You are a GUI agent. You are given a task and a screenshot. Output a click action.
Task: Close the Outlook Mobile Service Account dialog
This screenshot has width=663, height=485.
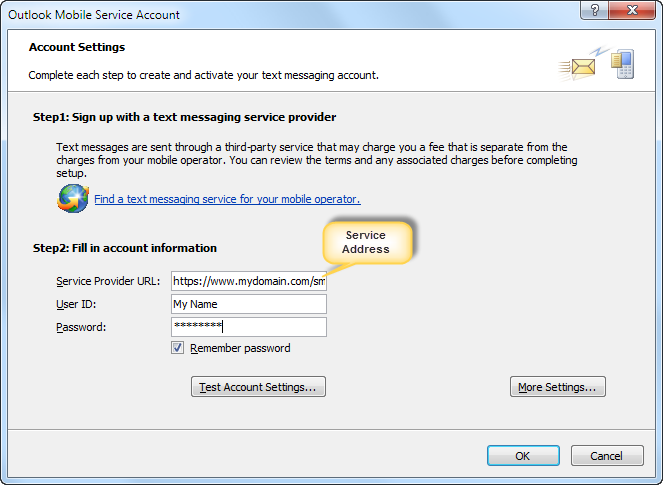(632, 10)
